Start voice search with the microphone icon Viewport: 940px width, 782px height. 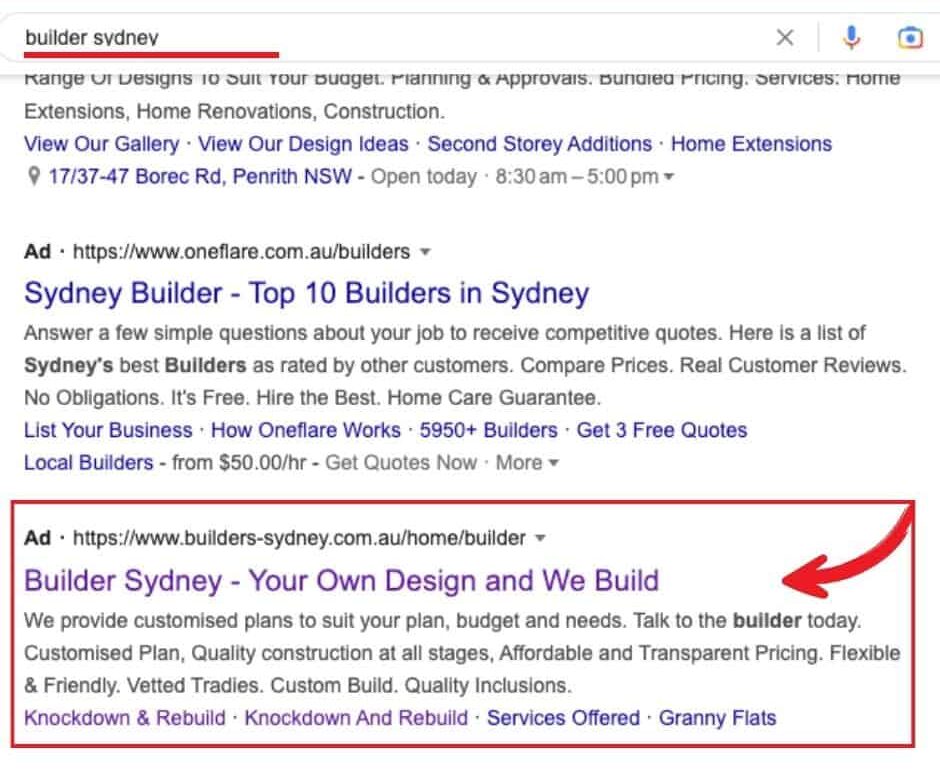pos(851,38)
